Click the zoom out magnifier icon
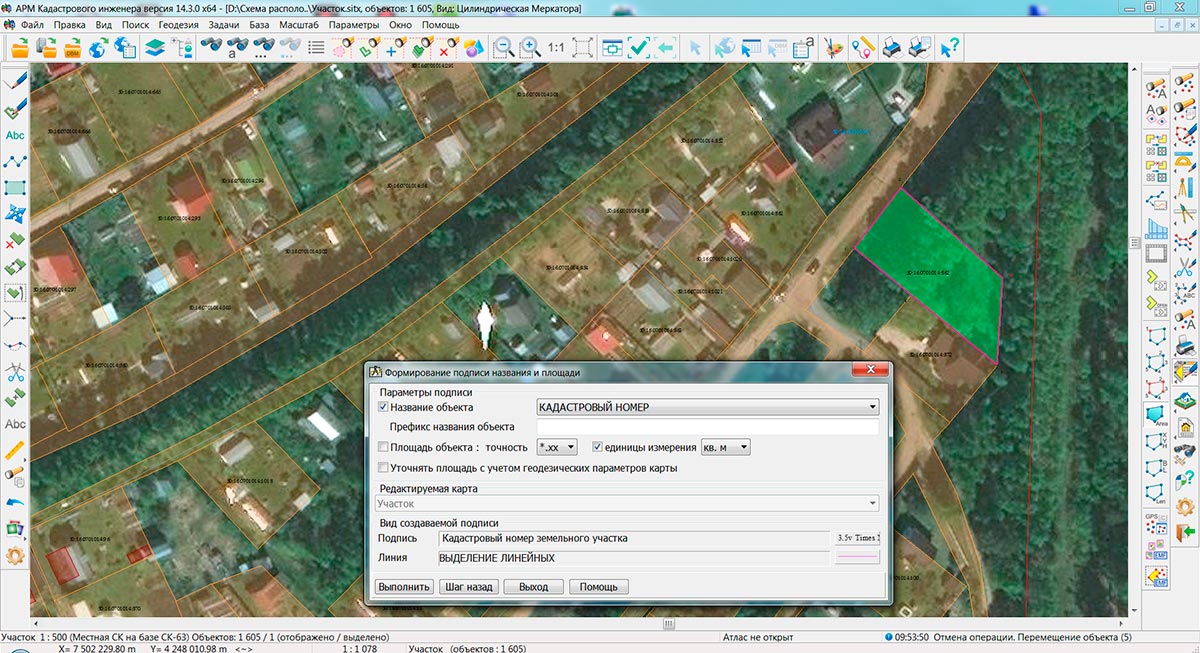This screenshot has height=653, width=1200. tap(502, 47)
